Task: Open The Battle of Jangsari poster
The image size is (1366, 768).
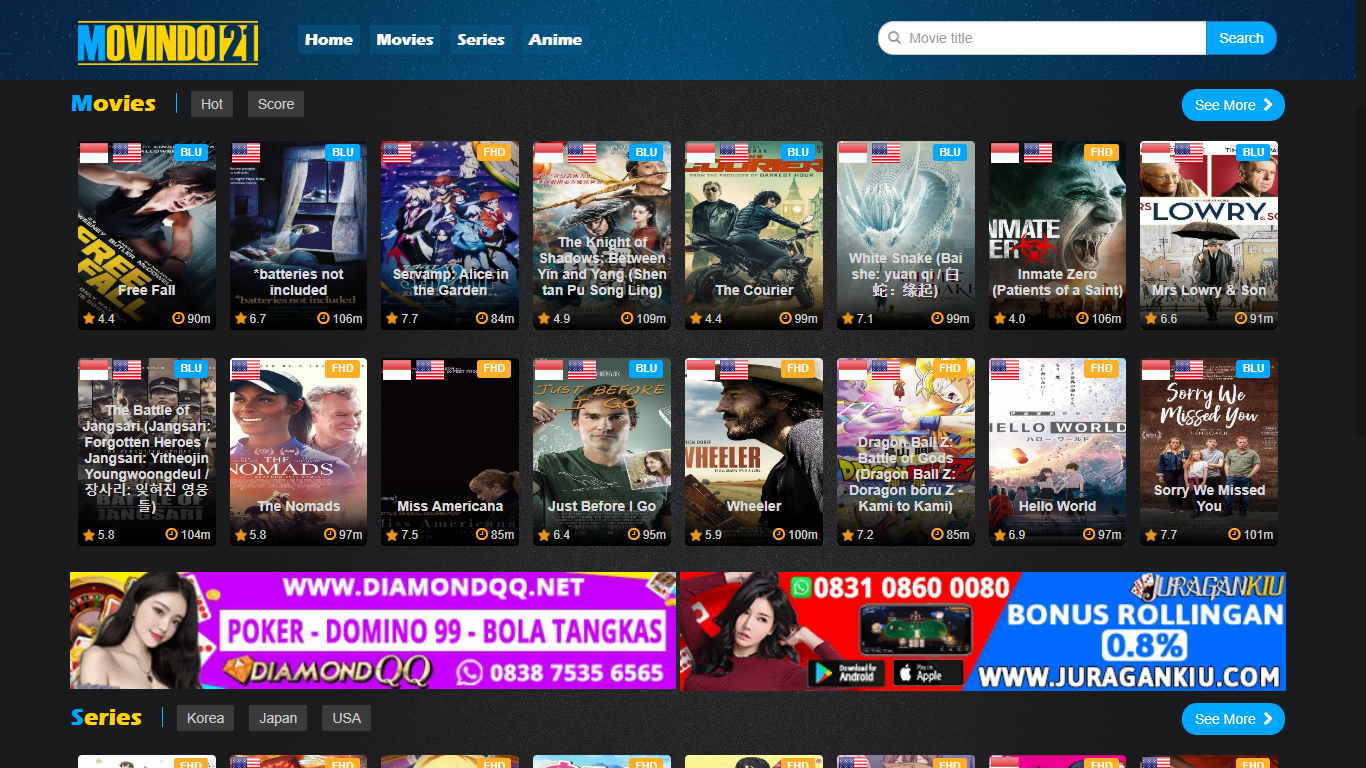Action: (147, 452)
